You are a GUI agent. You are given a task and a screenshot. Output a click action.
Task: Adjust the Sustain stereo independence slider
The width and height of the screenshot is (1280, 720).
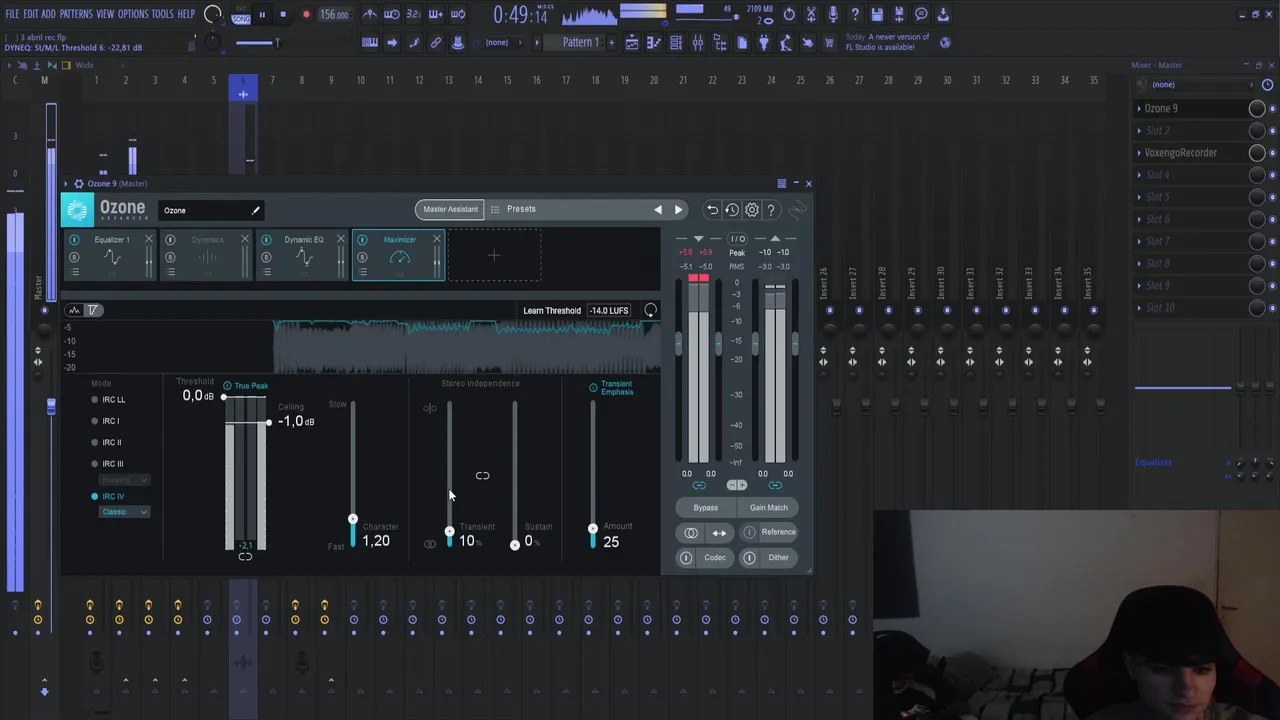tap(515, 545)
